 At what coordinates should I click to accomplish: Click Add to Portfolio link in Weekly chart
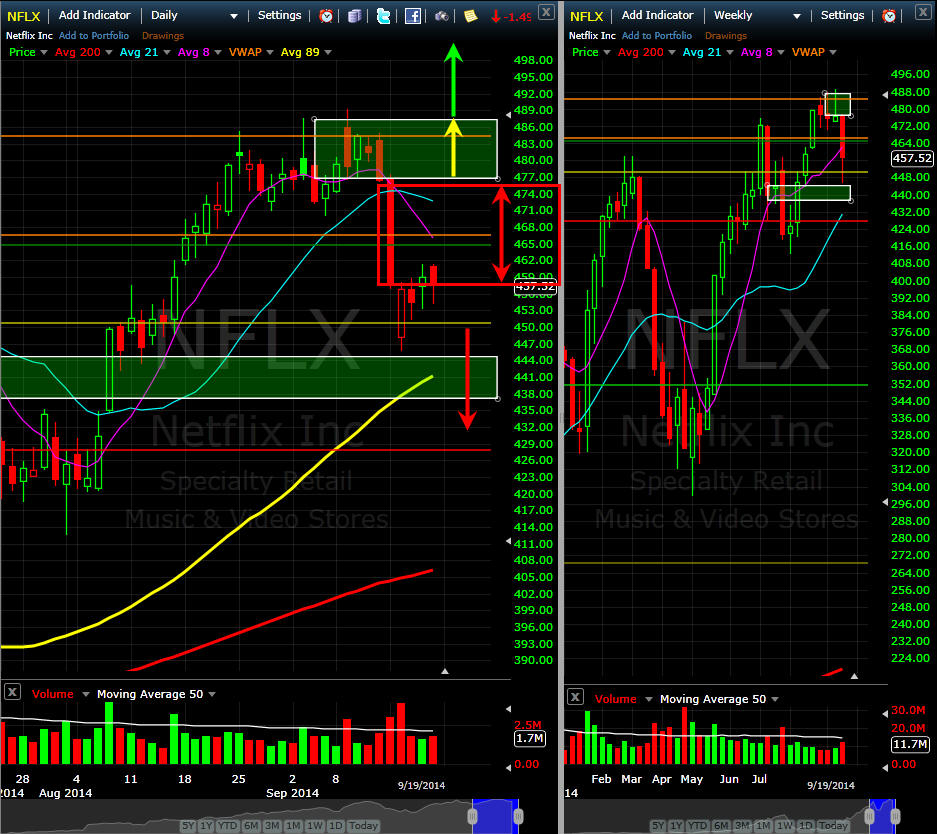[657, 36]
